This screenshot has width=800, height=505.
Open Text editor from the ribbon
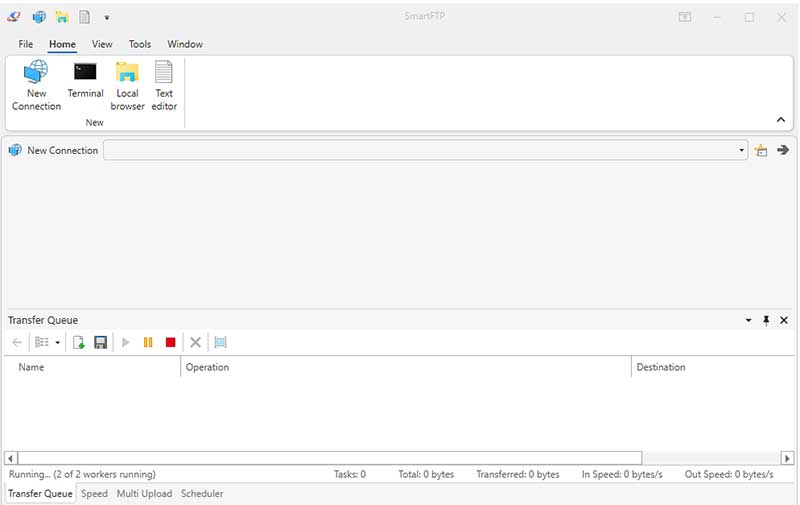(164, 85)
